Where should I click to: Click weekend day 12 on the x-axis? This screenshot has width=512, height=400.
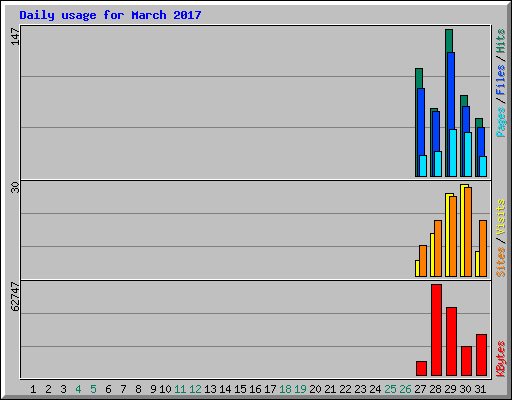[x=195, y=389]
